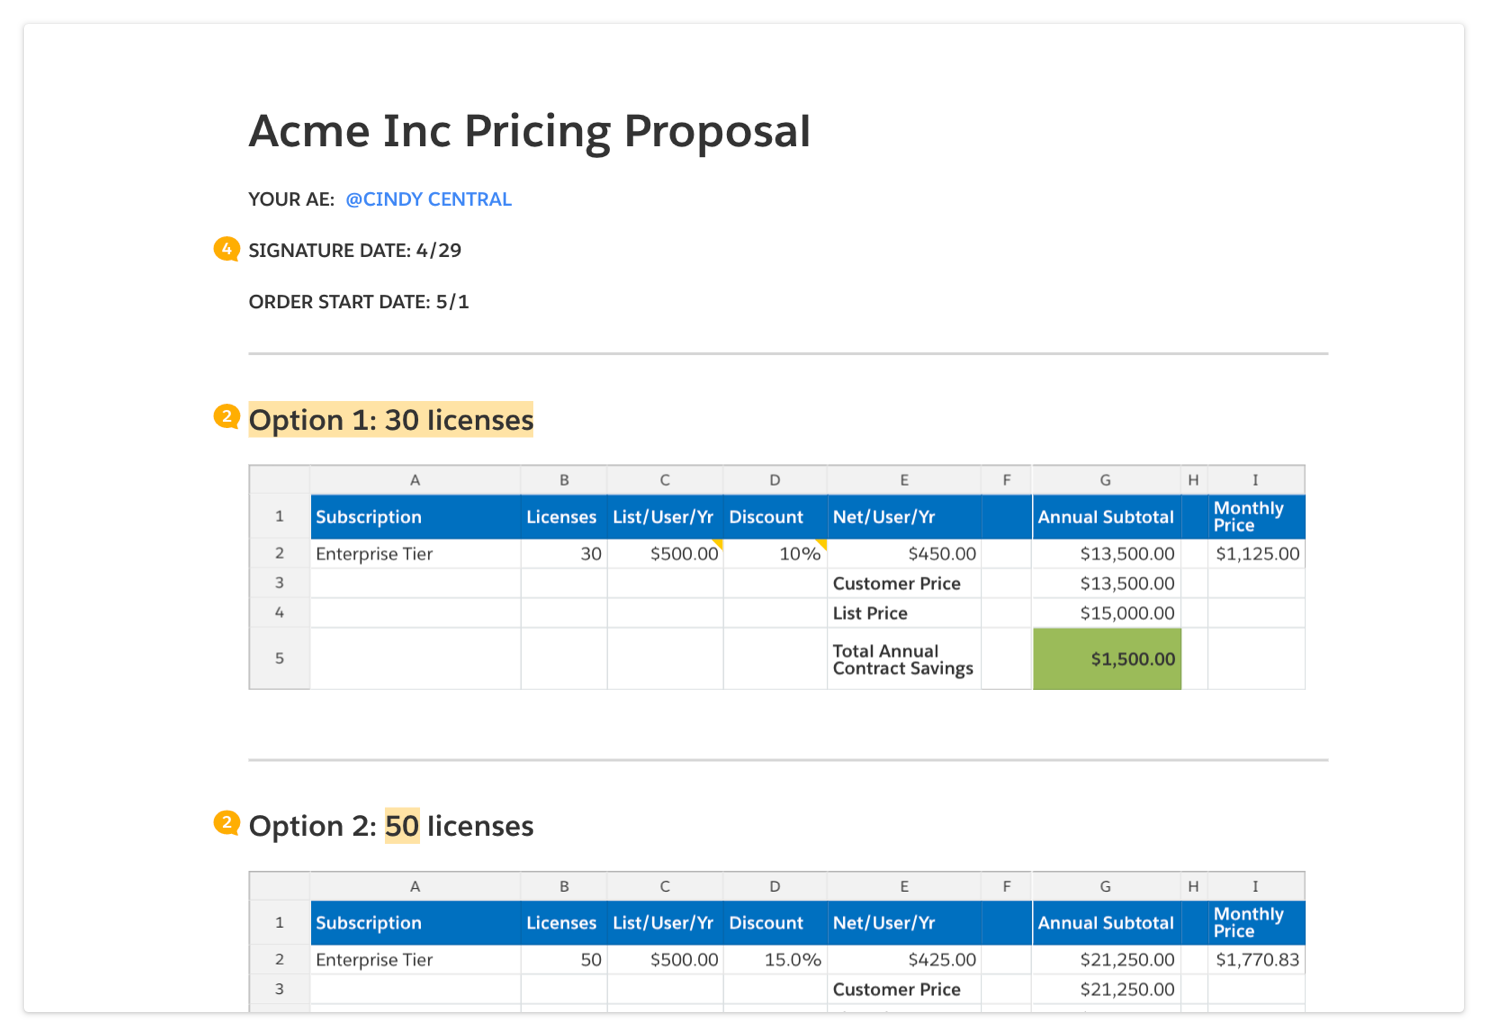
Task: Select column G header in Option 2 table
Action: coord(1105,886)
